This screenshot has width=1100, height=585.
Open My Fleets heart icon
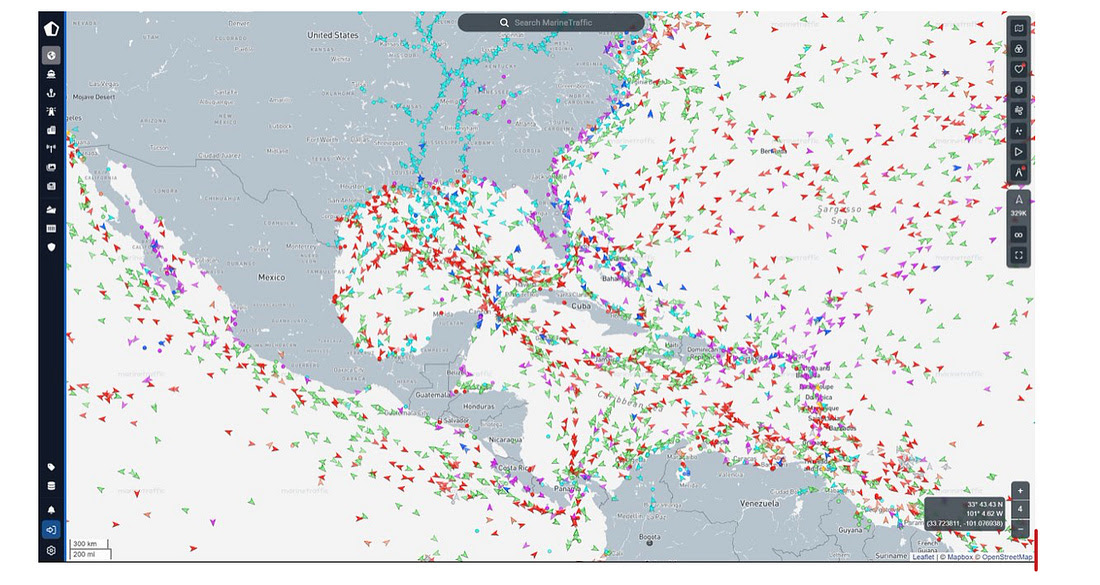click(1019, 69)
